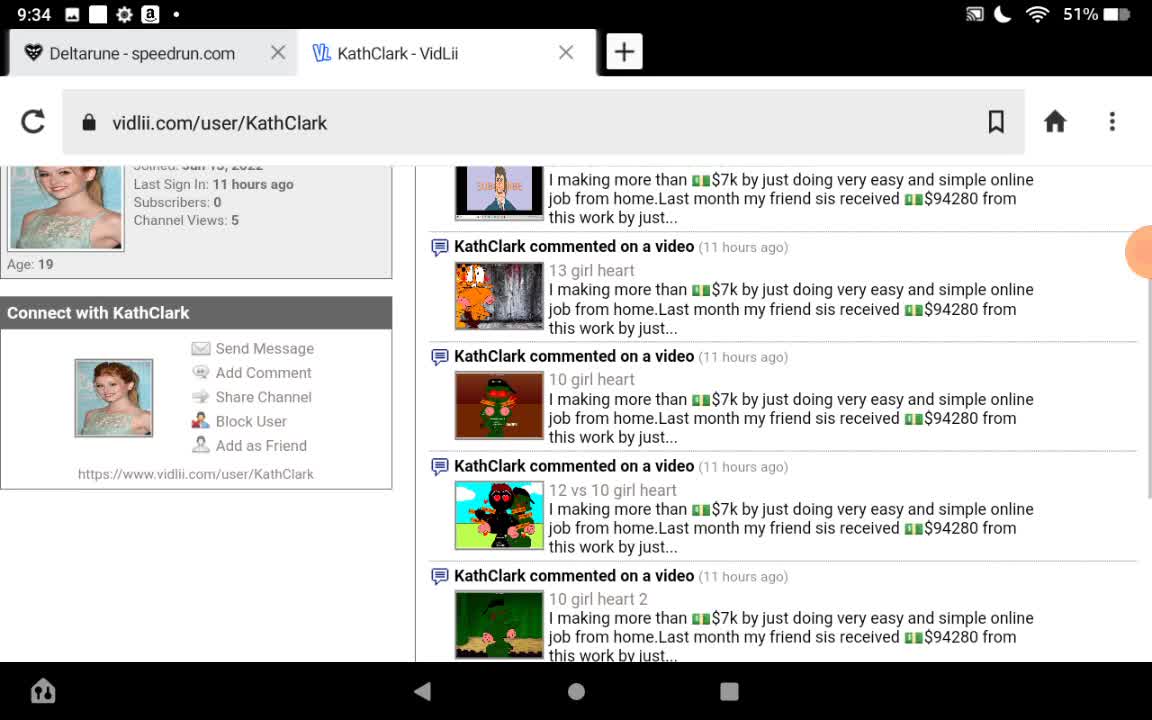Open the 13 girl heart video title
Viewport: 1152px width, 720px height.
click(x=591, y=270)
